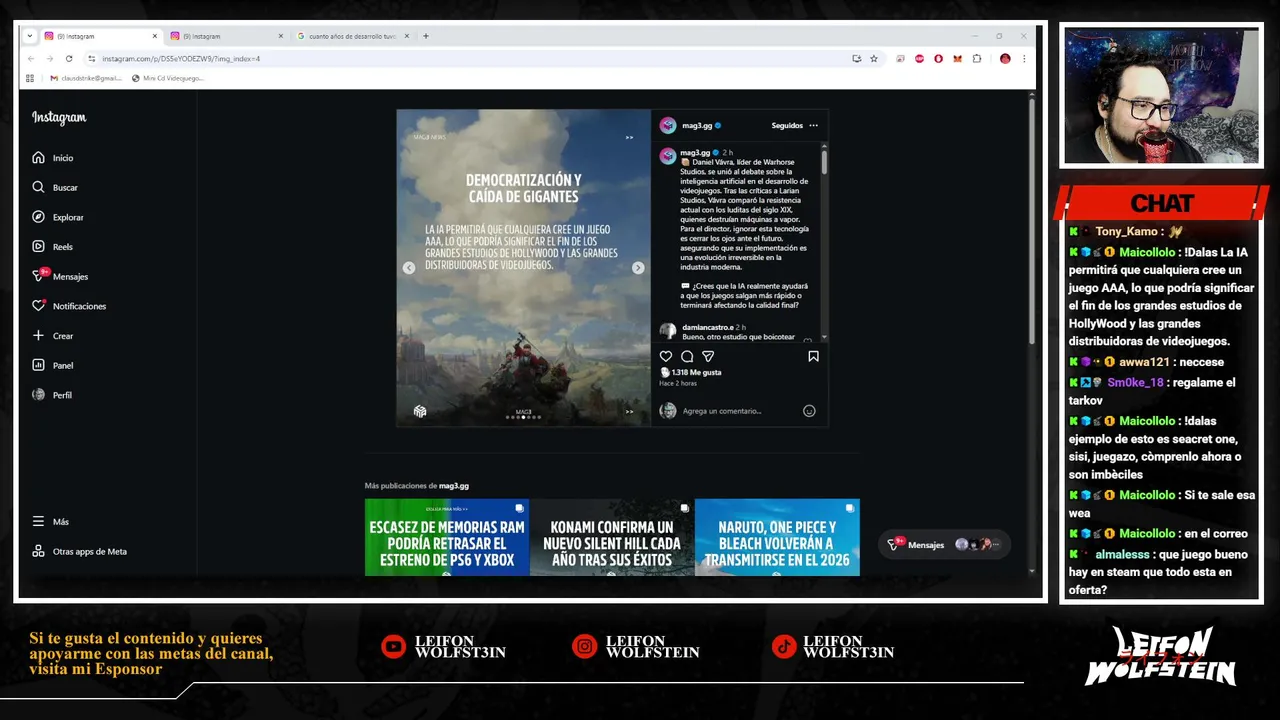Bookmark the page with the star icon

coord(874,59)
